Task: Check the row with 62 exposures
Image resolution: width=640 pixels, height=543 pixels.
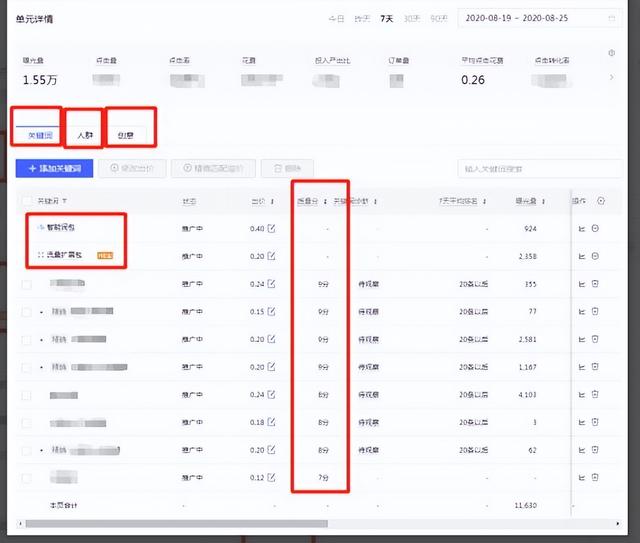Action: [27, 451]
